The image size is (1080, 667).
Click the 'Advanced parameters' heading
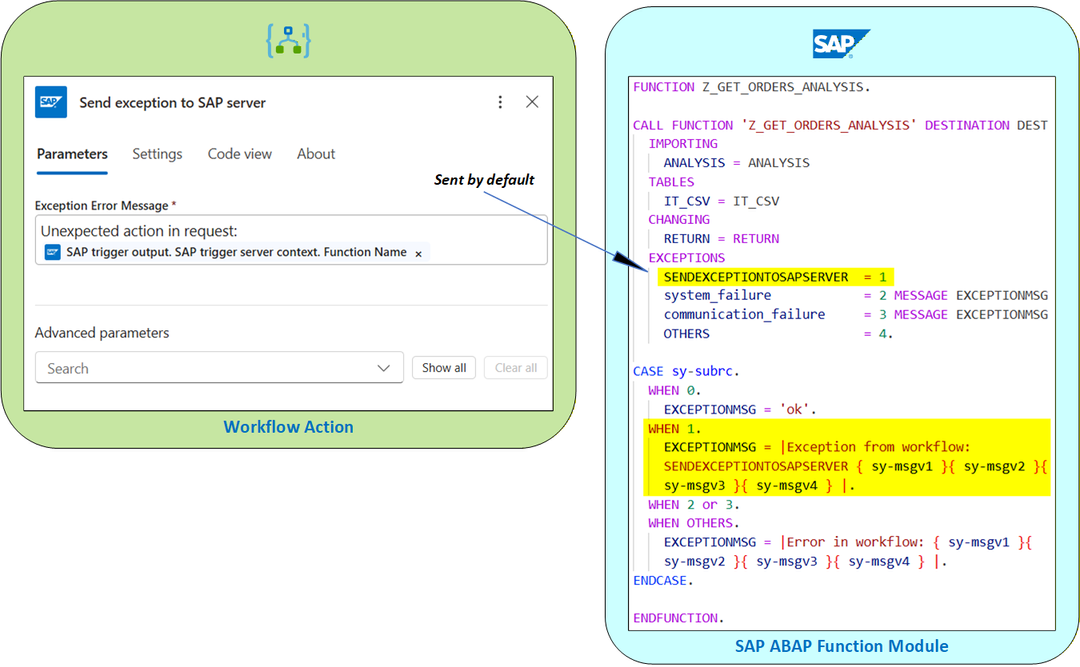[102, 333]
